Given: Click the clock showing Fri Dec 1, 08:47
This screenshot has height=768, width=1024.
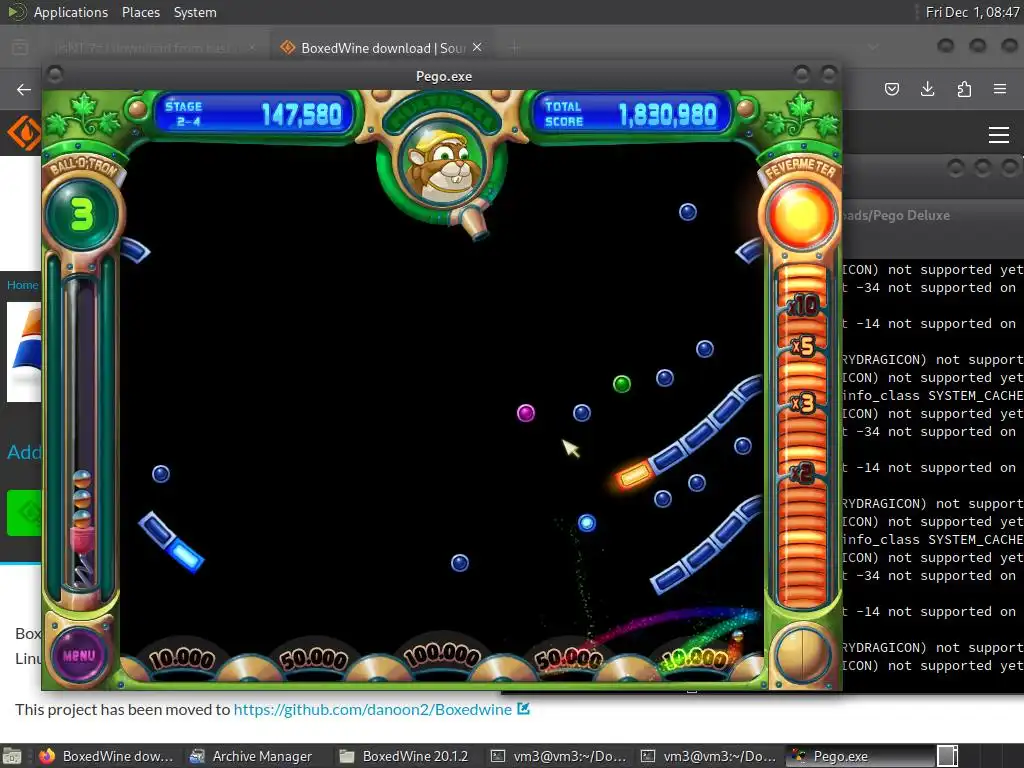Looking at the screenshot, I should coord(972,12).
